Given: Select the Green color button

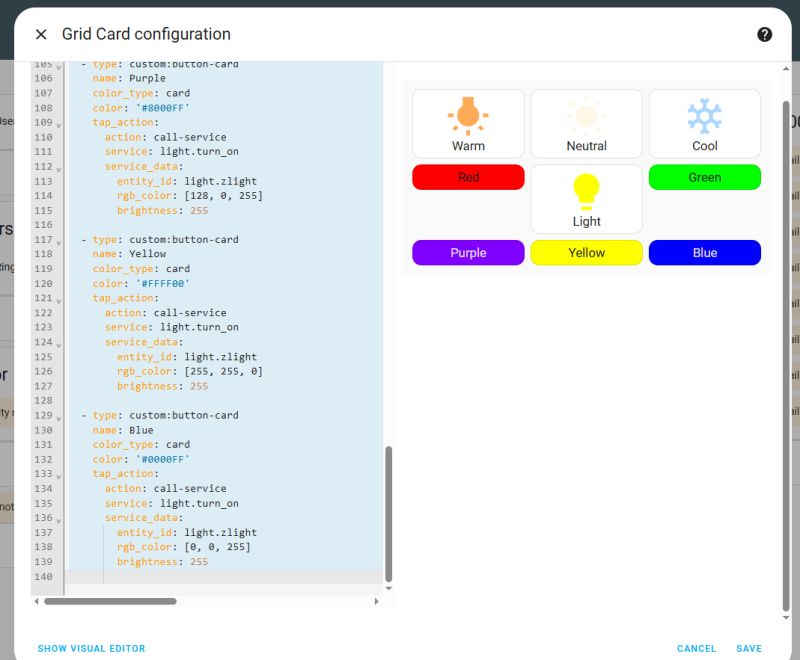Looking at the screenshot, I should click(705, 177).
